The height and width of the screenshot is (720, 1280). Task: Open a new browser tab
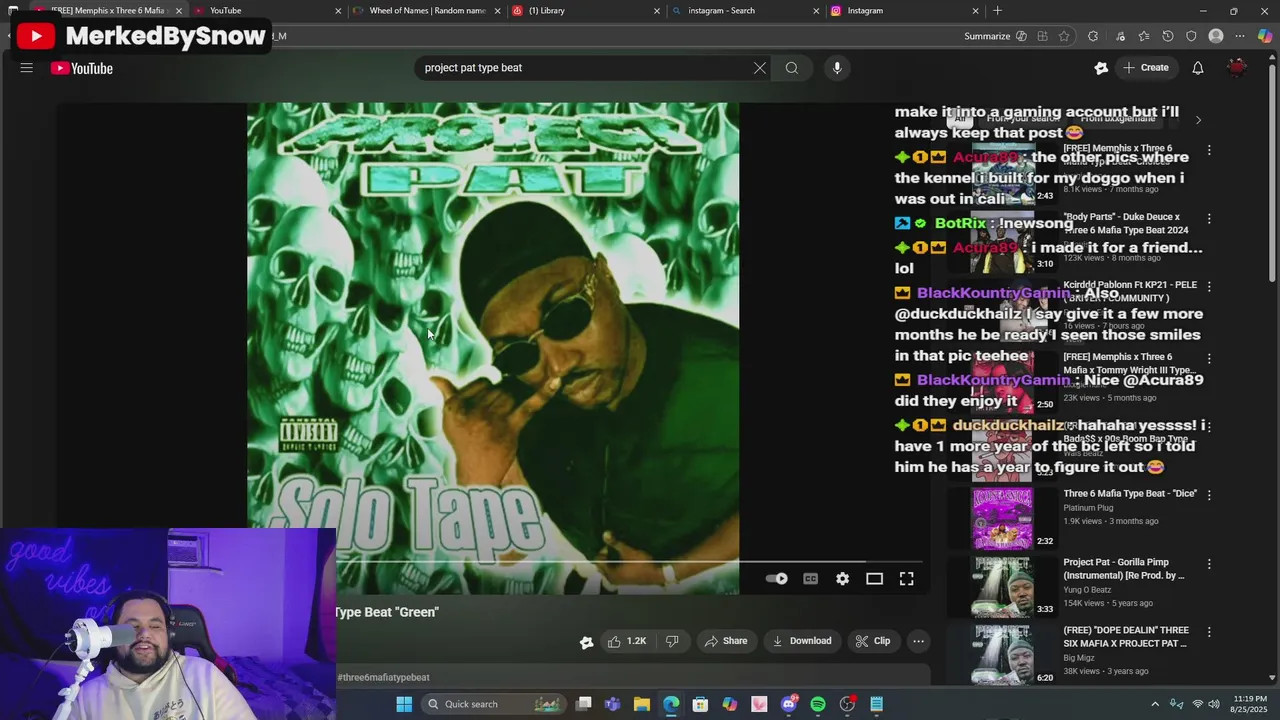tap(997, 10)
